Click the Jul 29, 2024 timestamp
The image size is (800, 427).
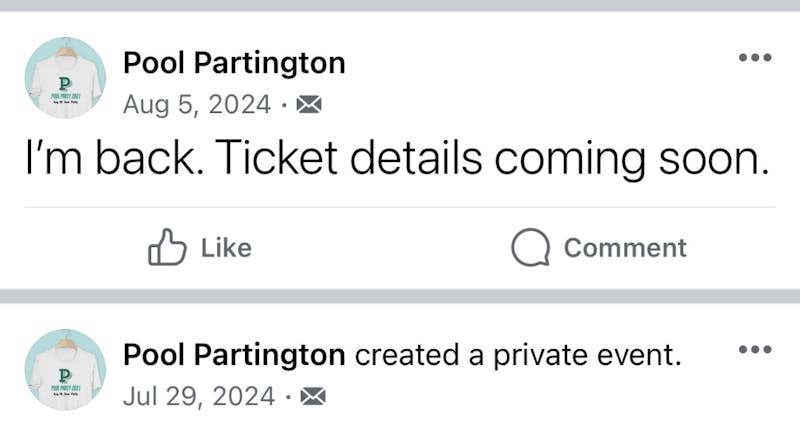click(199, 397)
